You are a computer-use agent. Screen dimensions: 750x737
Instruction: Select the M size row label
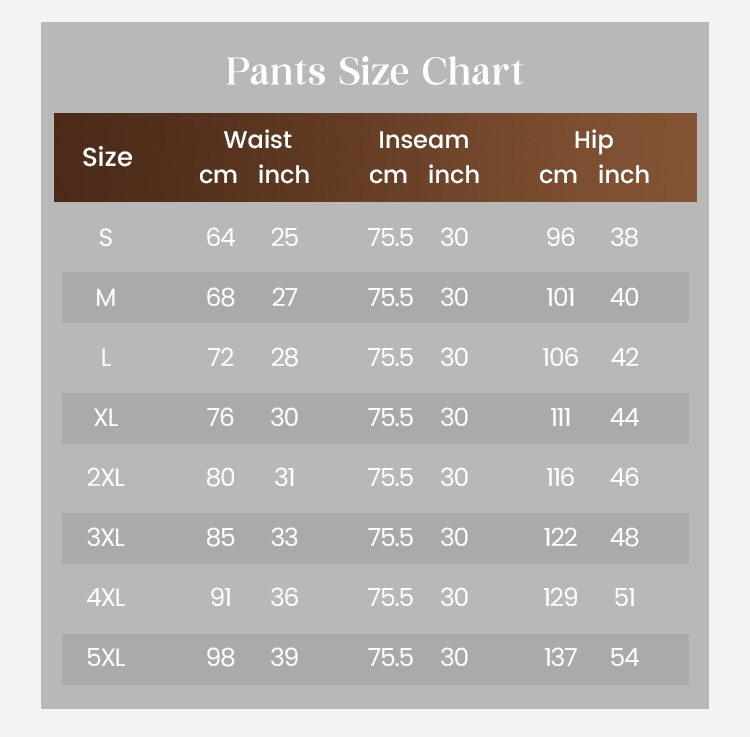(105, 298)
